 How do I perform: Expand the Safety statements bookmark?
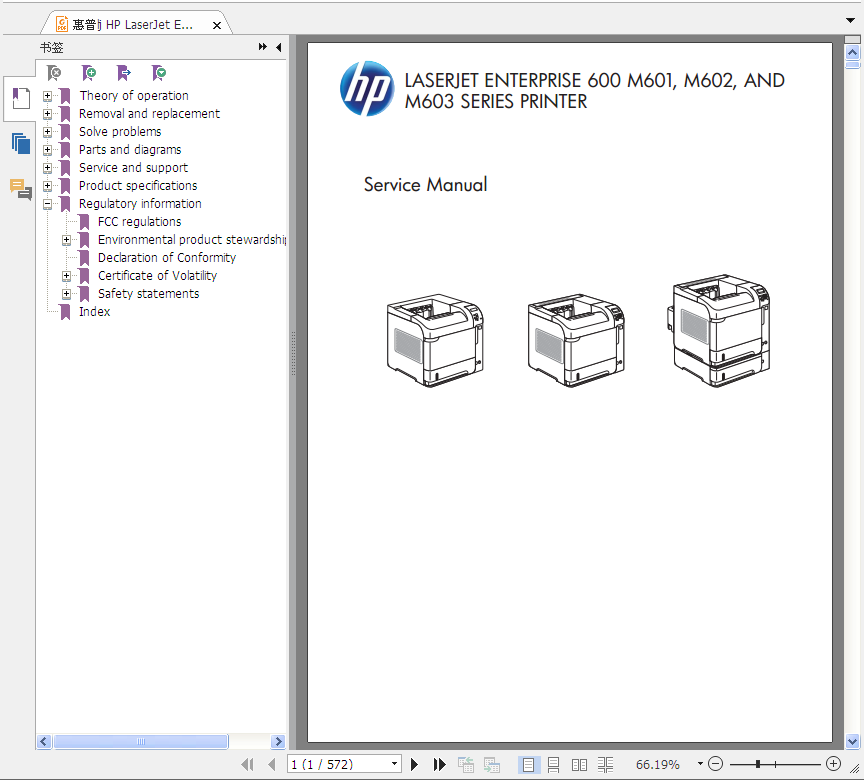coord(66,294)
